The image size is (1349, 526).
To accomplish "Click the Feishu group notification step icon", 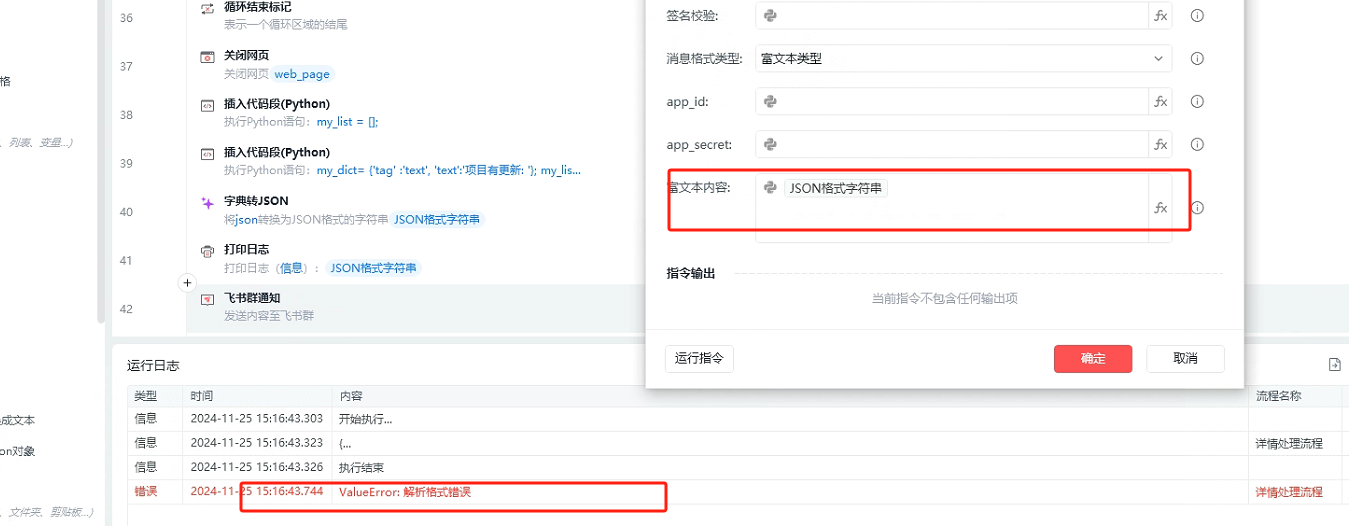I will (207, 299).
